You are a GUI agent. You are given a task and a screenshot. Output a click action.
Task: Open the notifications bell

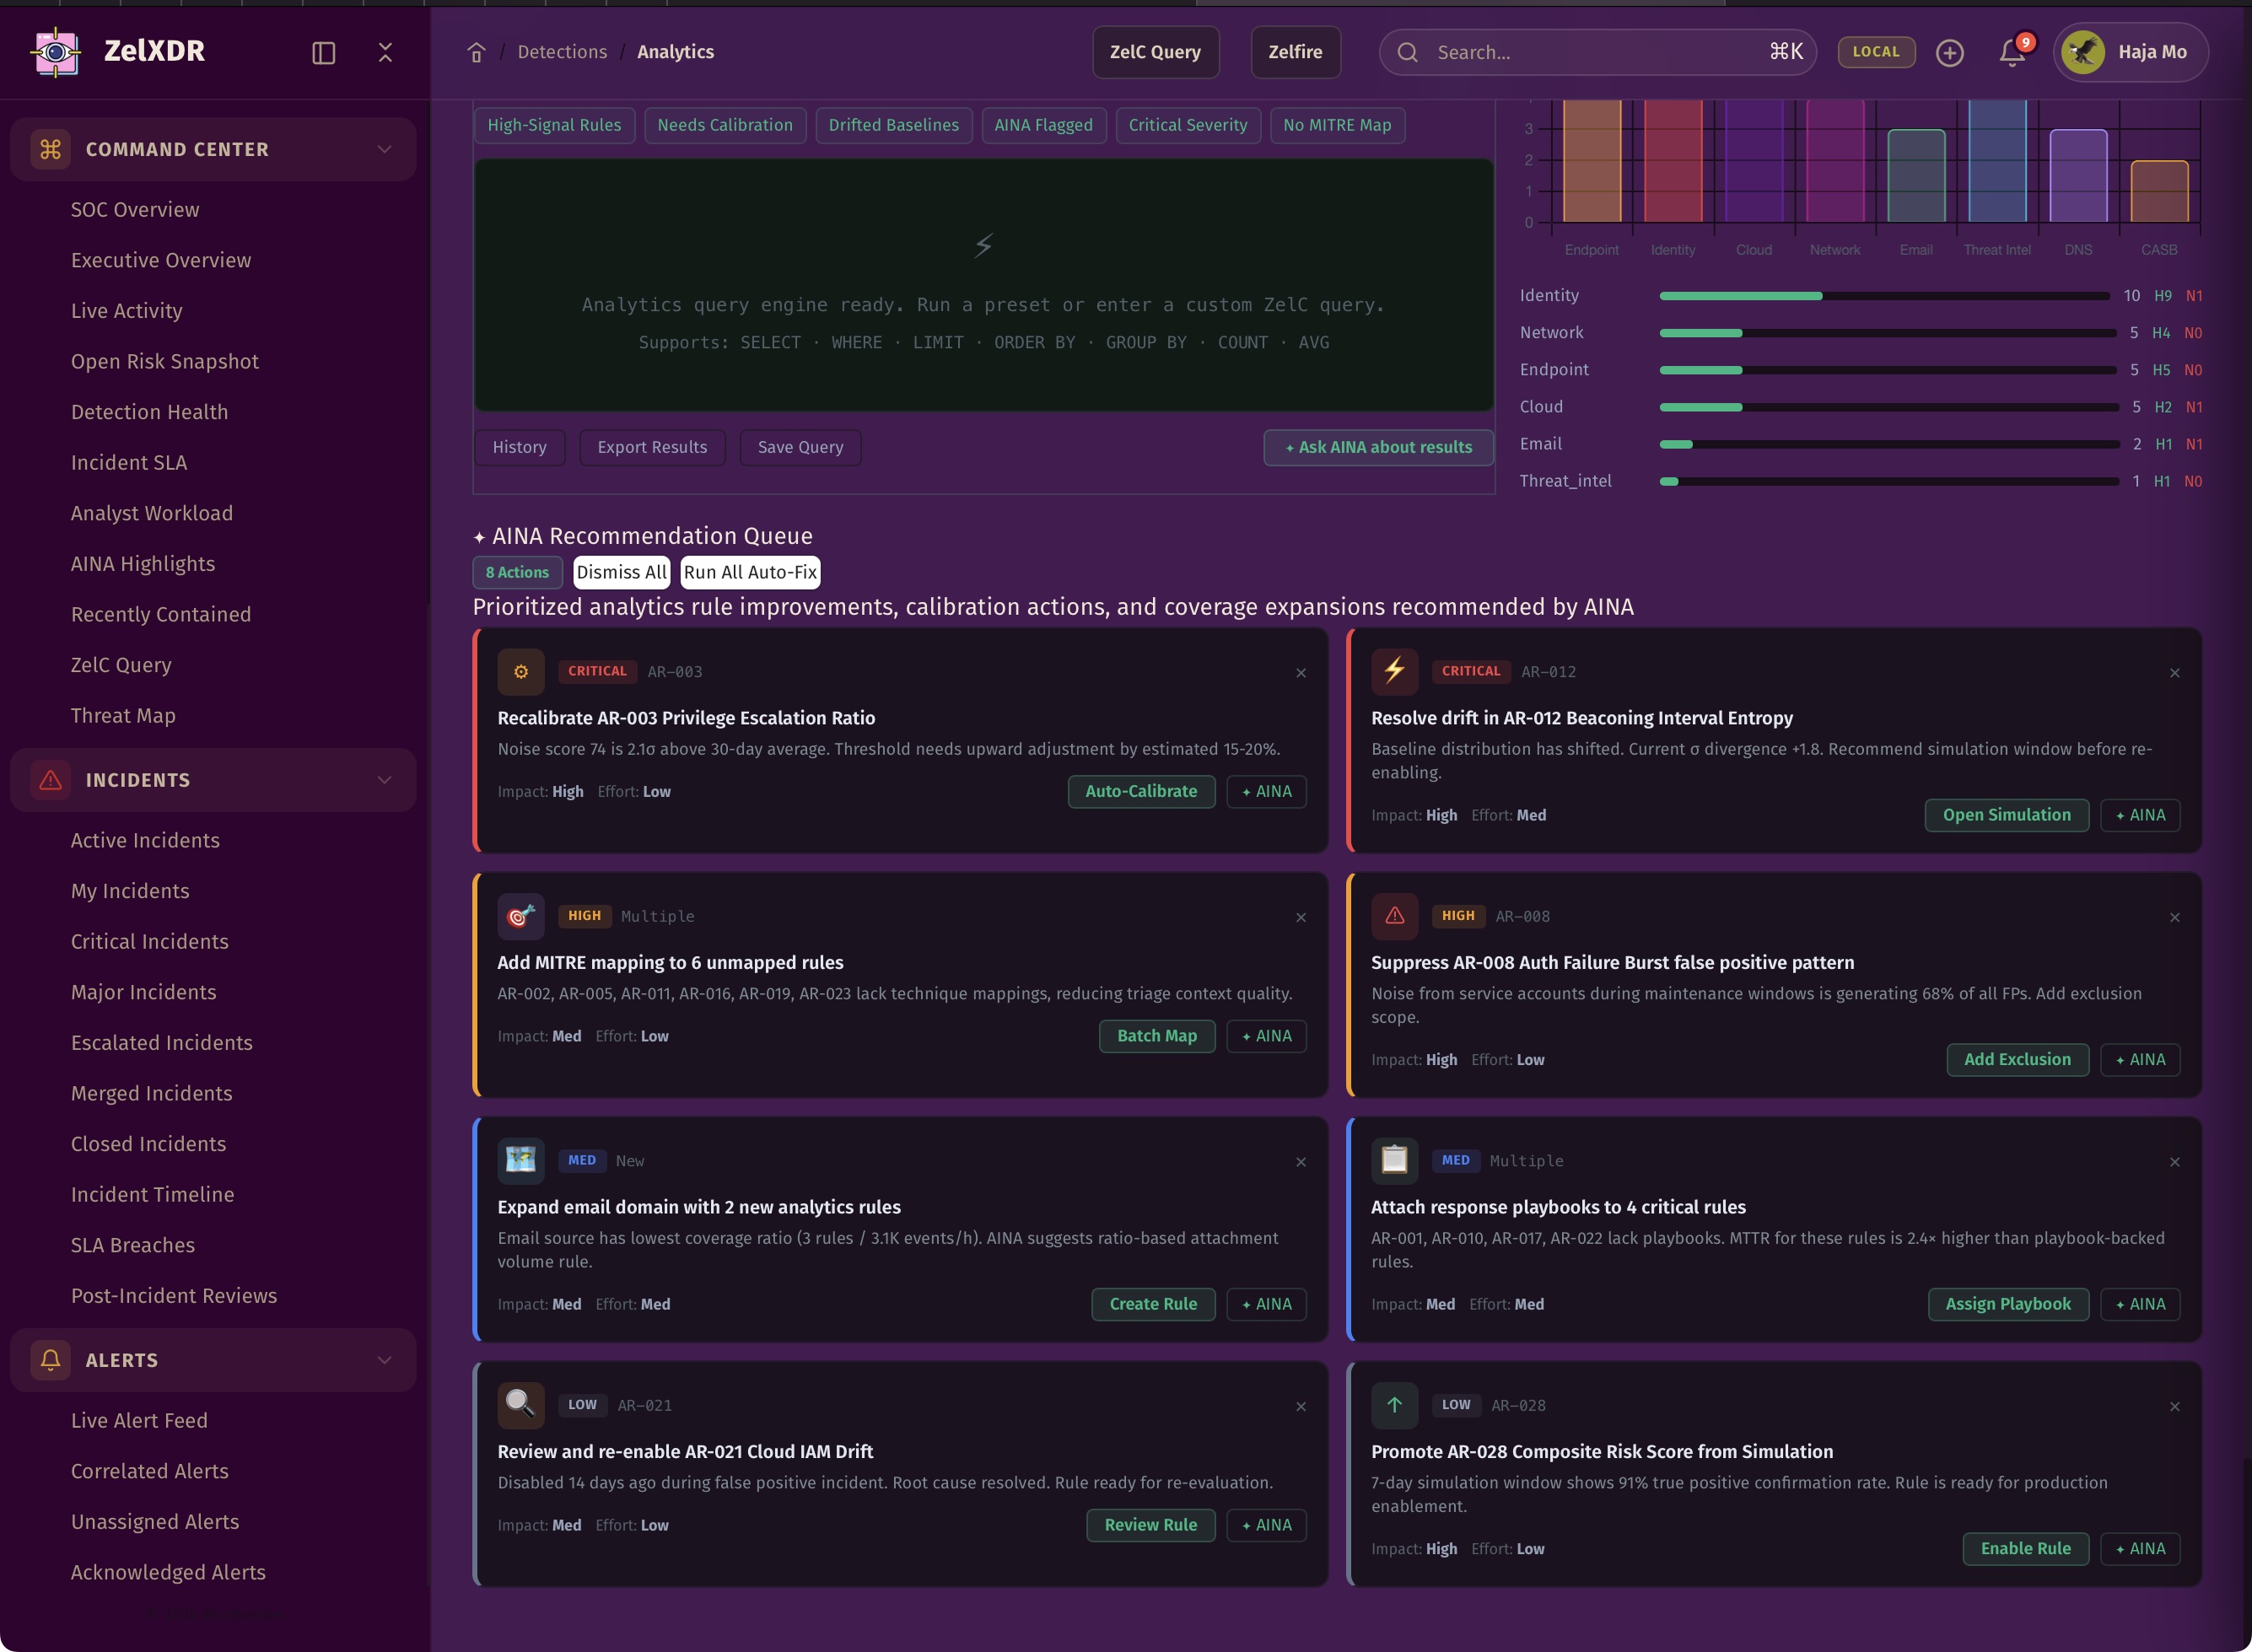click(2012, 52)
